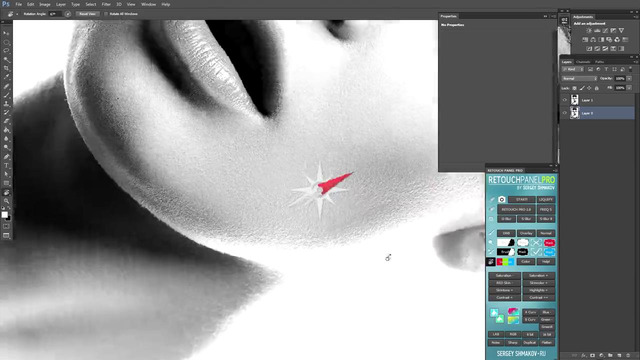
Task: Click Overlay button in Retouch Panel
Action: (x=526, y=233)
